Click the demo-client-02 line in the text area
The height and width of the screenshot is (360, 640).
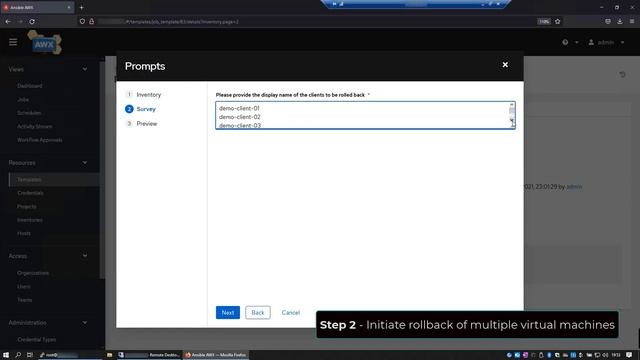coord(240,117)
